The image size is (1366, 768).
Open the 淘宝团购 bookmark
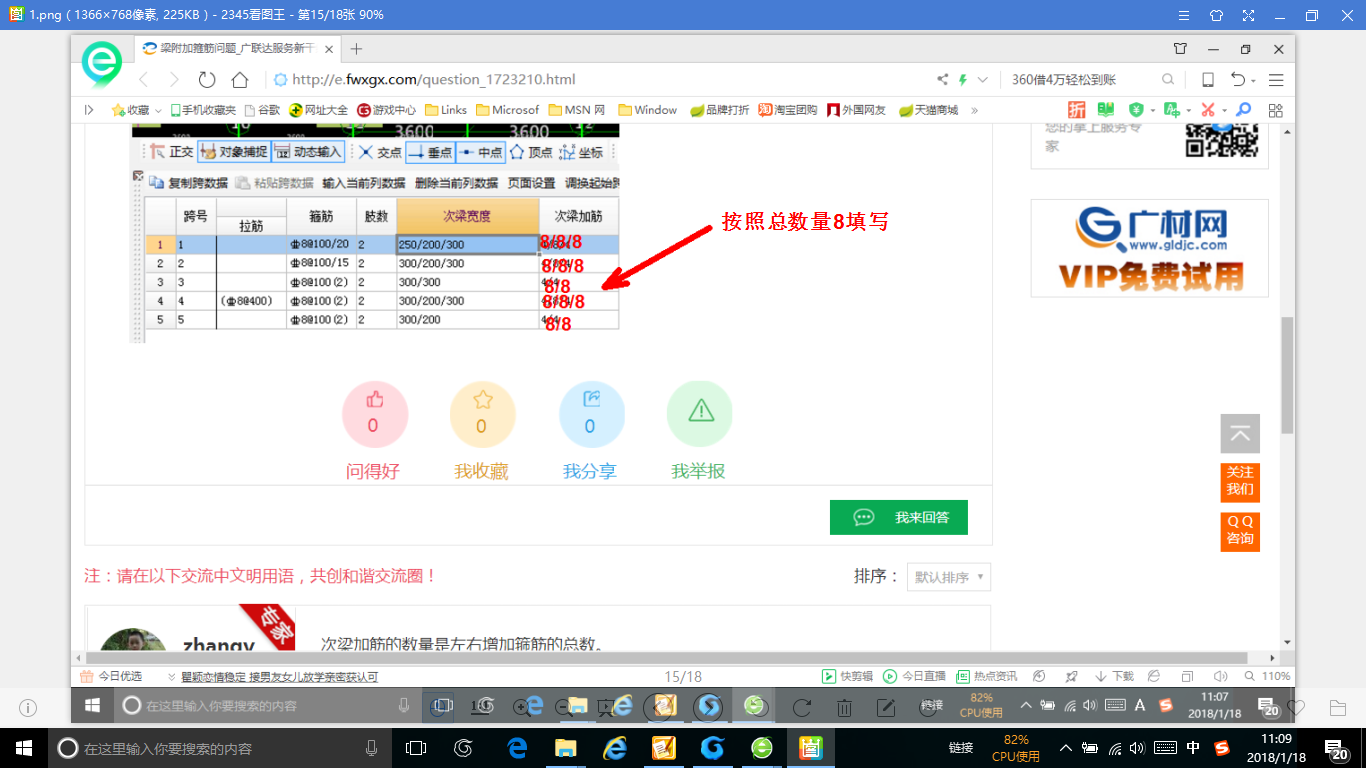pos(788,110)
